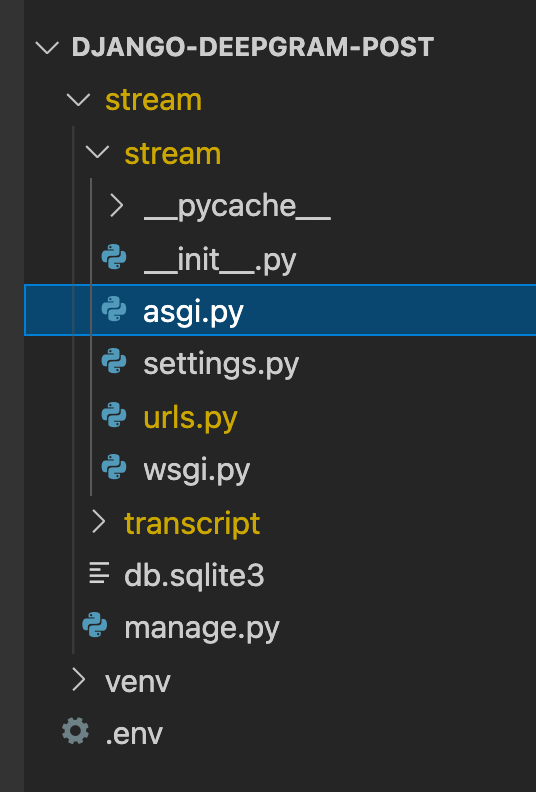This screenshot has height=792, width=536.
Task: Click the Python icon beside settings.py
Action: pyautogui.click(x=114, y=362)
